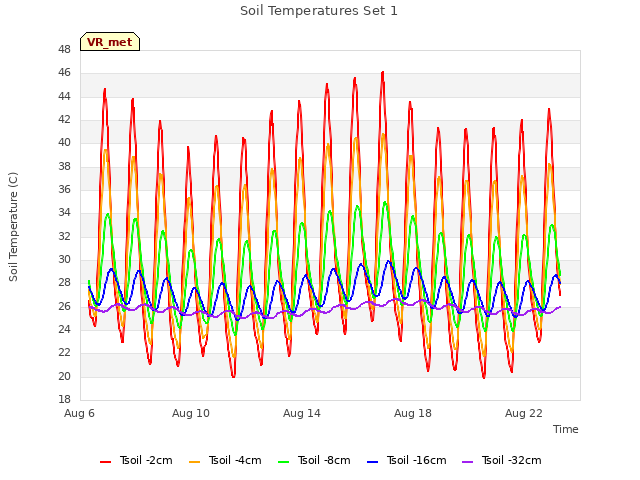
Task: Click the 32 y-axis tick label
Action: coord(64,236)
